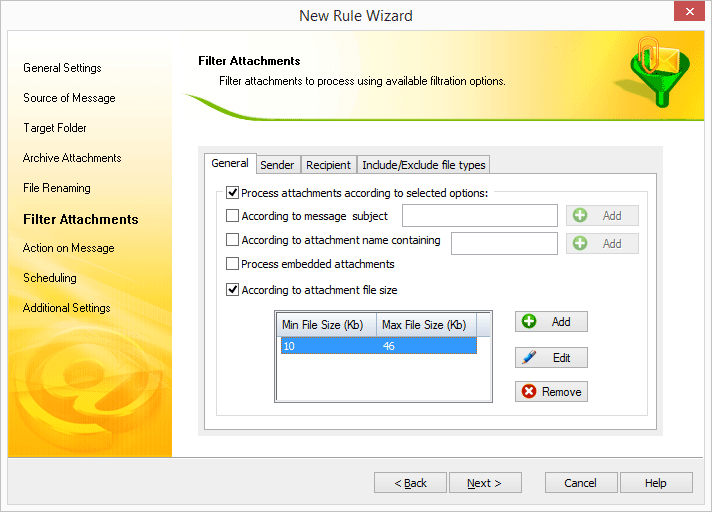Check Process embedded attachments option

[x=233, y=265]
